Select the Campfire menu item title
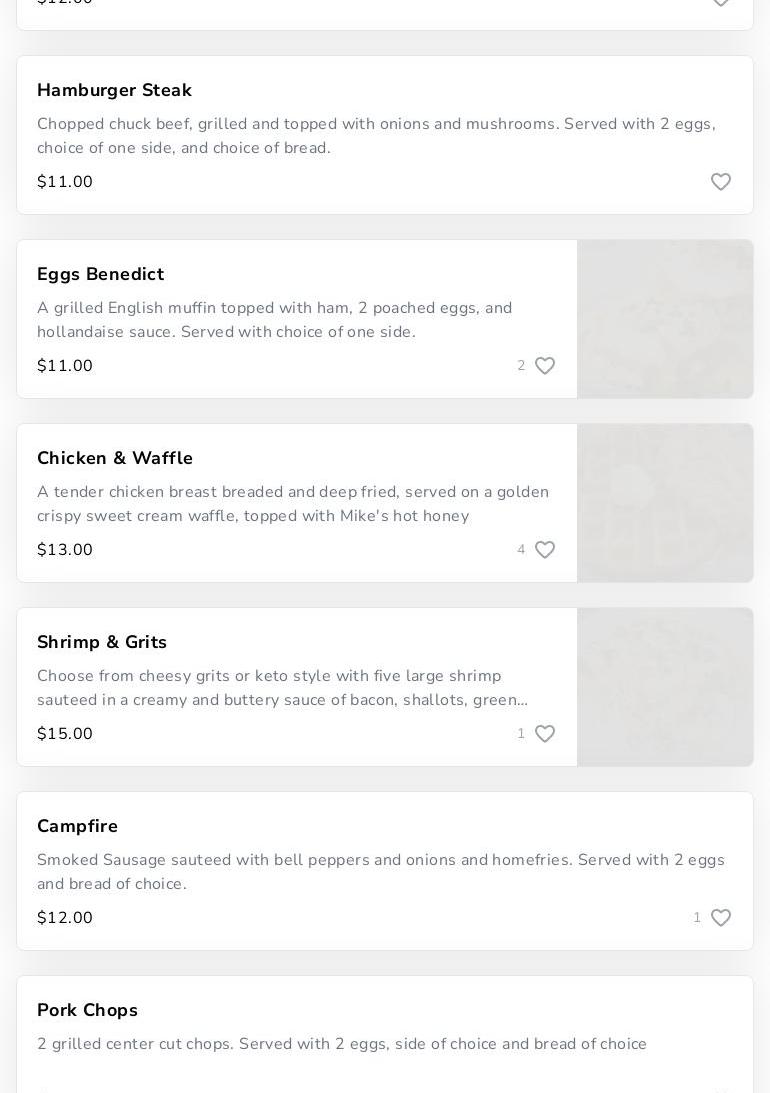The height and width of the screenshot is (1093, 770). pyautogui.click(x=77, y=826)
